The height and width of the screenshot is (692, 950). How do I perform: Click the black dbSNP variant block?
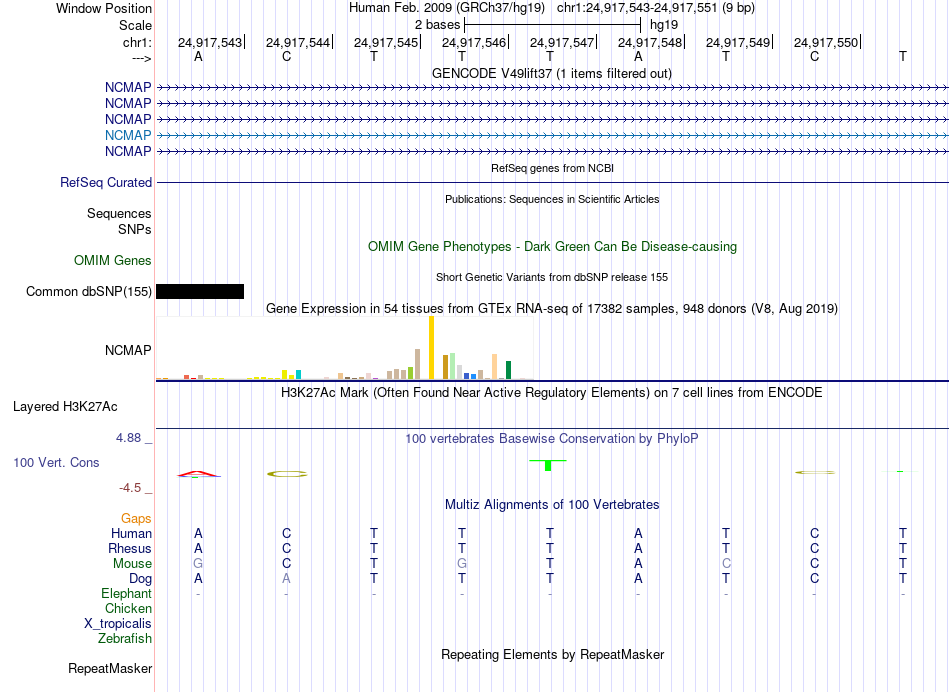(200, 291)
